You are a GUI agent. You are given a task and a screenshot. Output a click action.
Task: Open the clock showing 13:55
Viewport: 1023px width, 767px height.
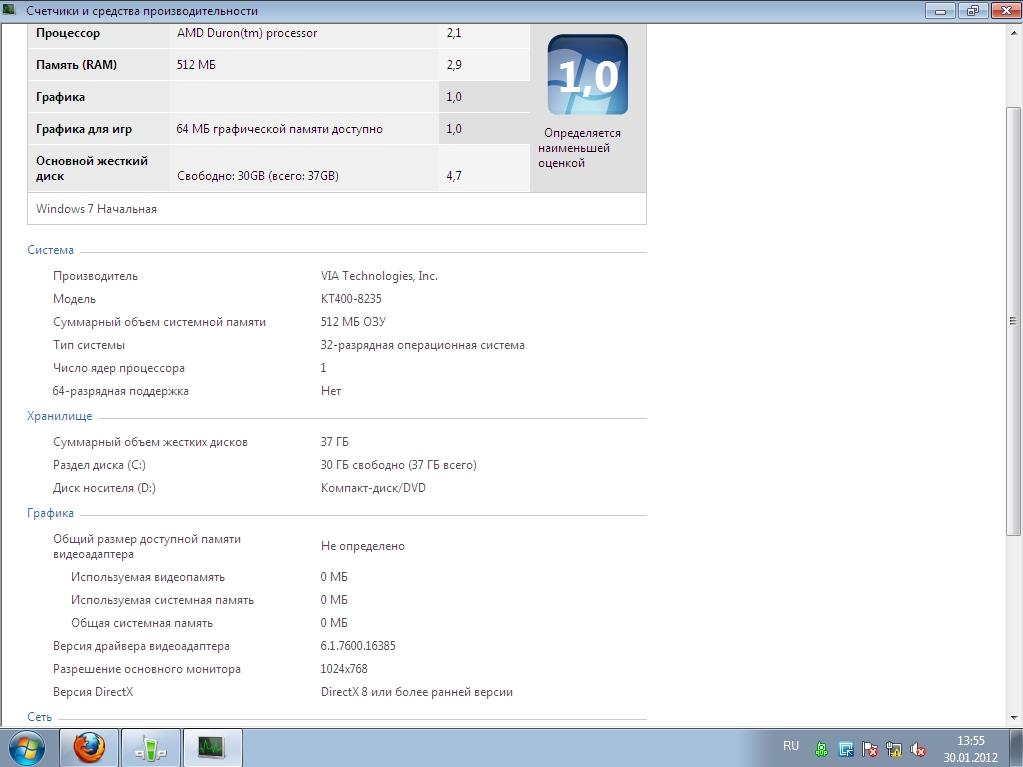970,749
